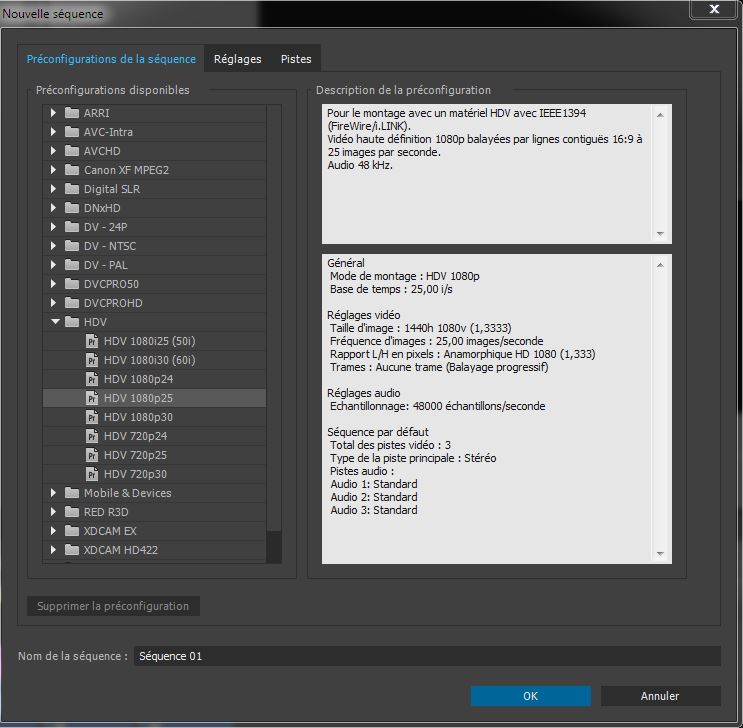Viewport: 743px width, 728px height.
Task: Select the HDV 1080i30 (60i) preset icon
Action: tap(92, 360)
